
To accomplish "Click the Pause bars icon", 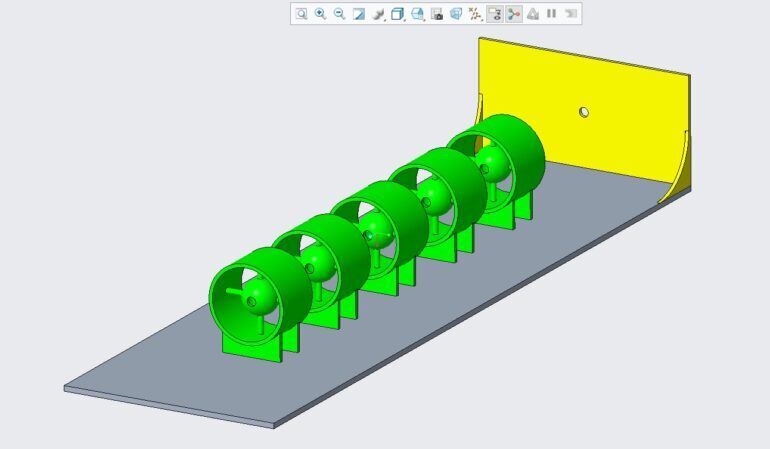I will [x=551, y=14].
